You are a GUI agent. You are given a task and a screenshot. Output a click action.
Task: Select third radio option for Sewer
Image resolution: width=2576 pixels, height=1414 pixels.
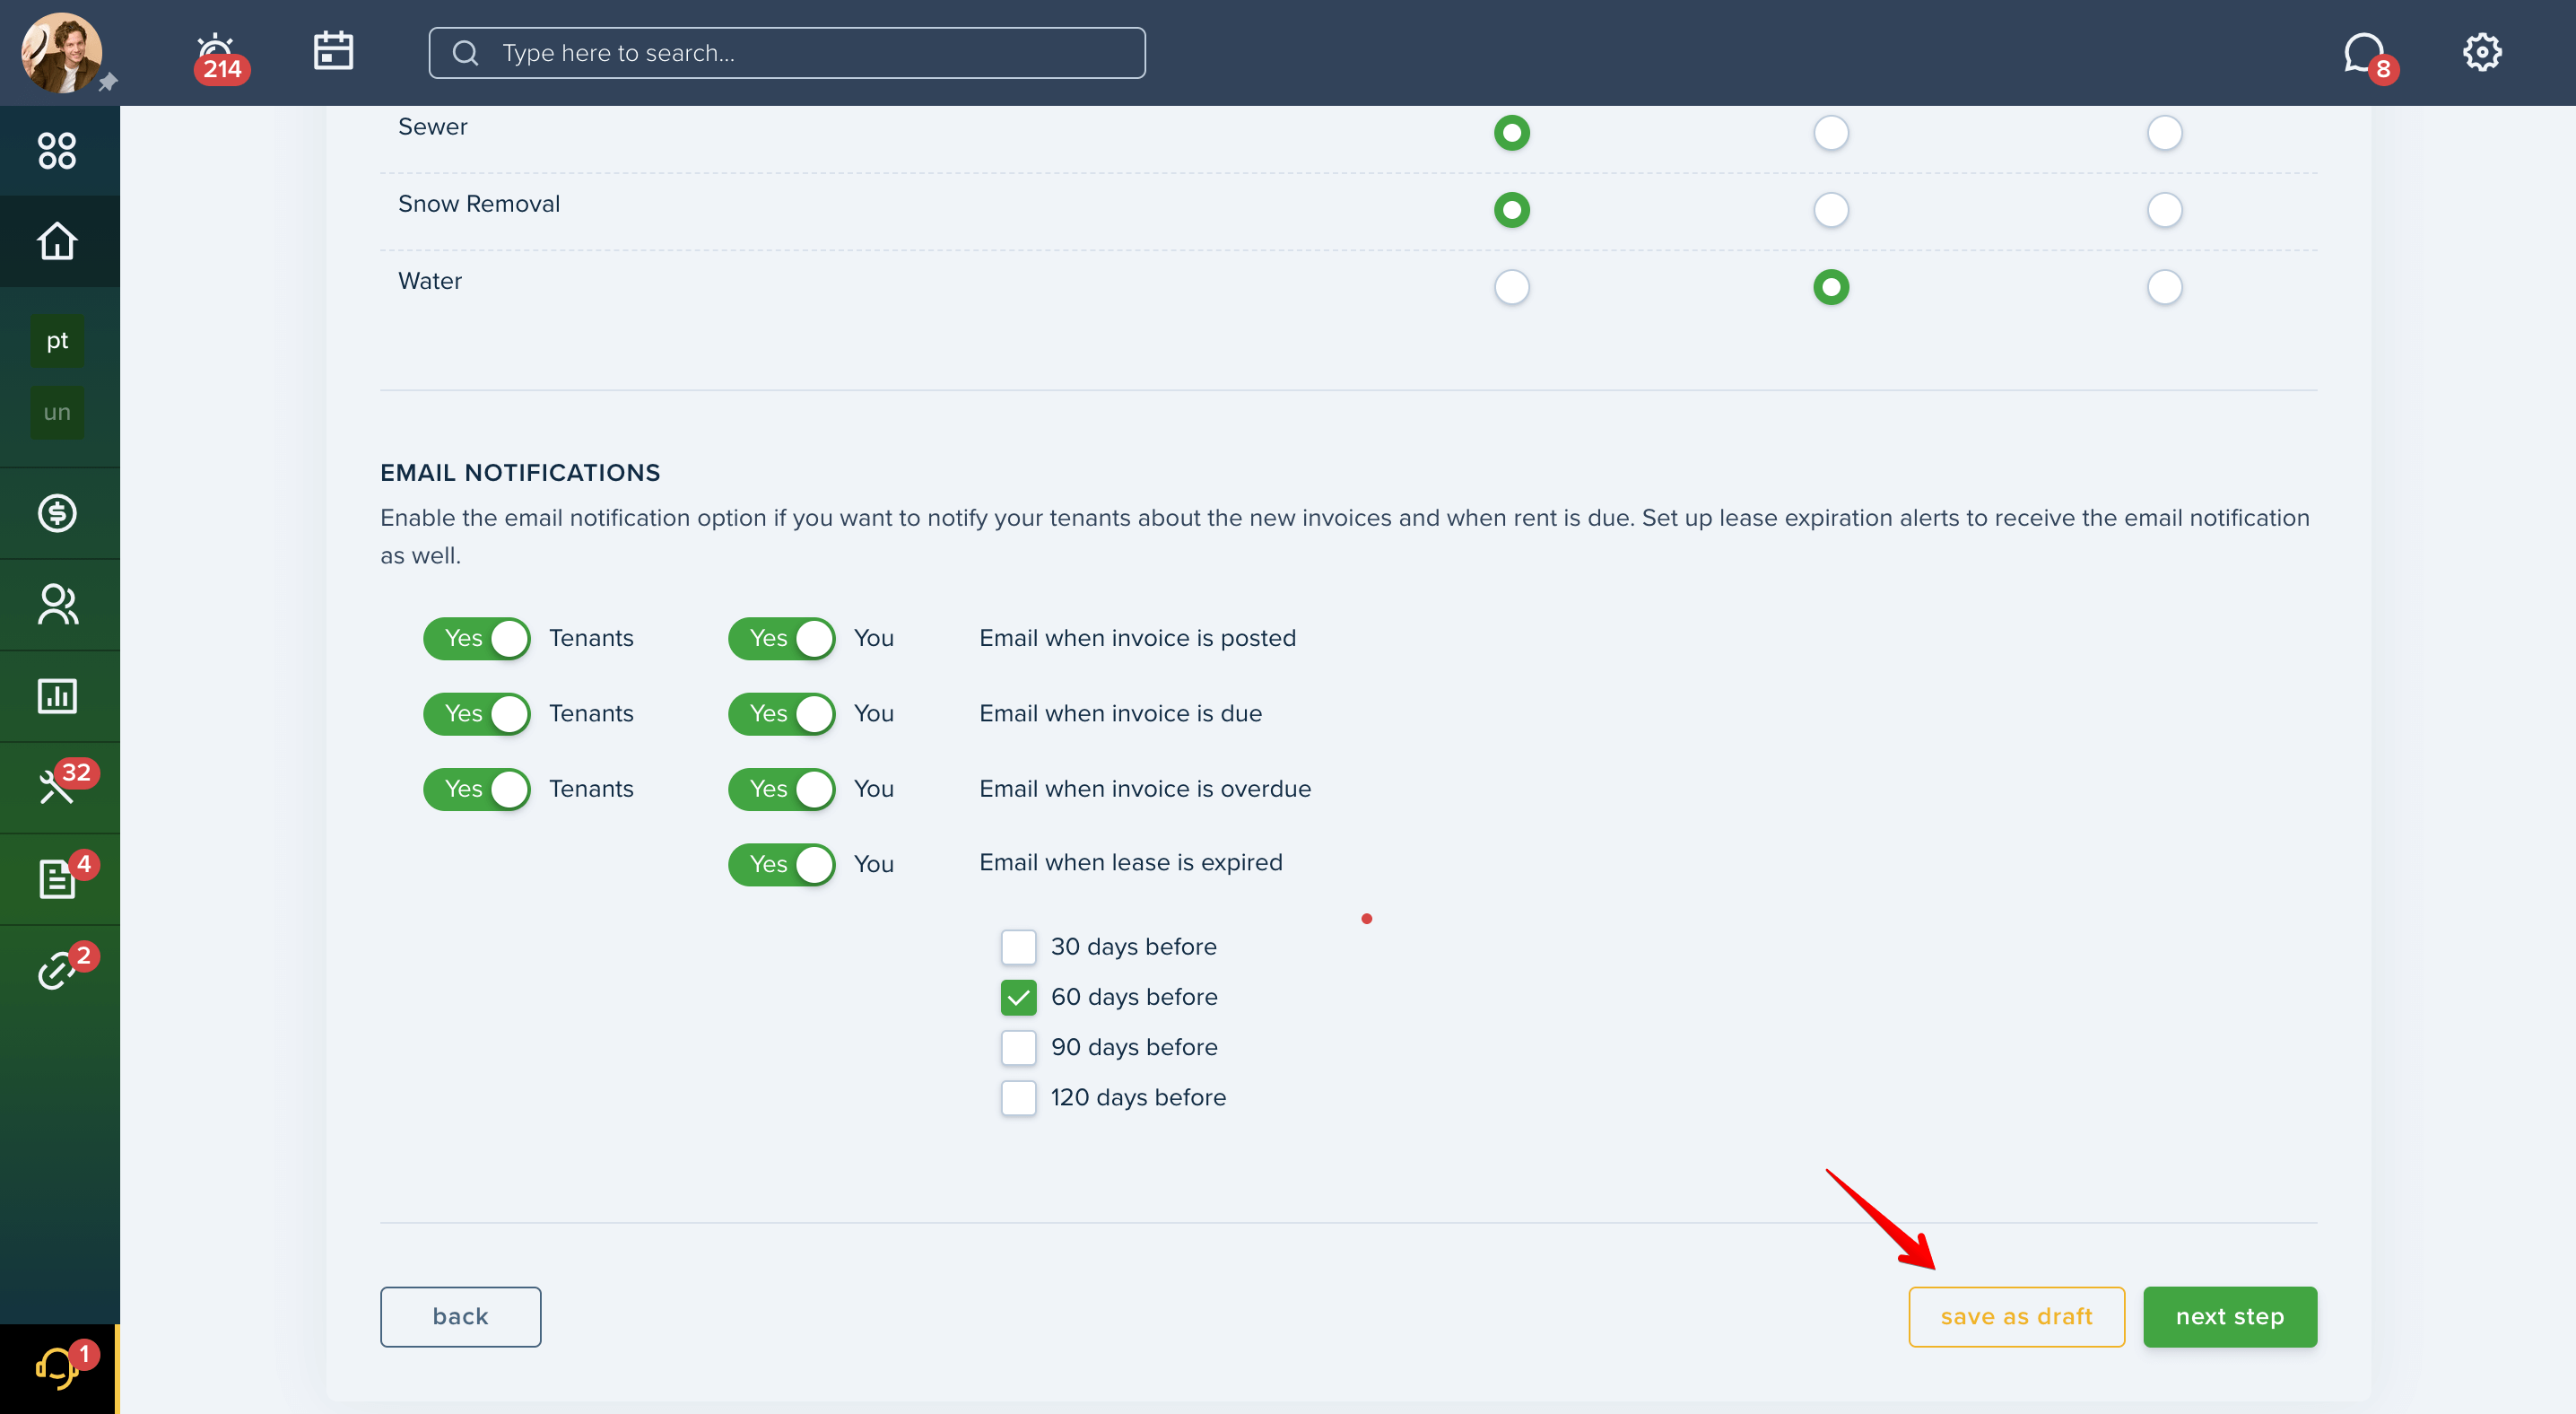tap(2164, 132)
